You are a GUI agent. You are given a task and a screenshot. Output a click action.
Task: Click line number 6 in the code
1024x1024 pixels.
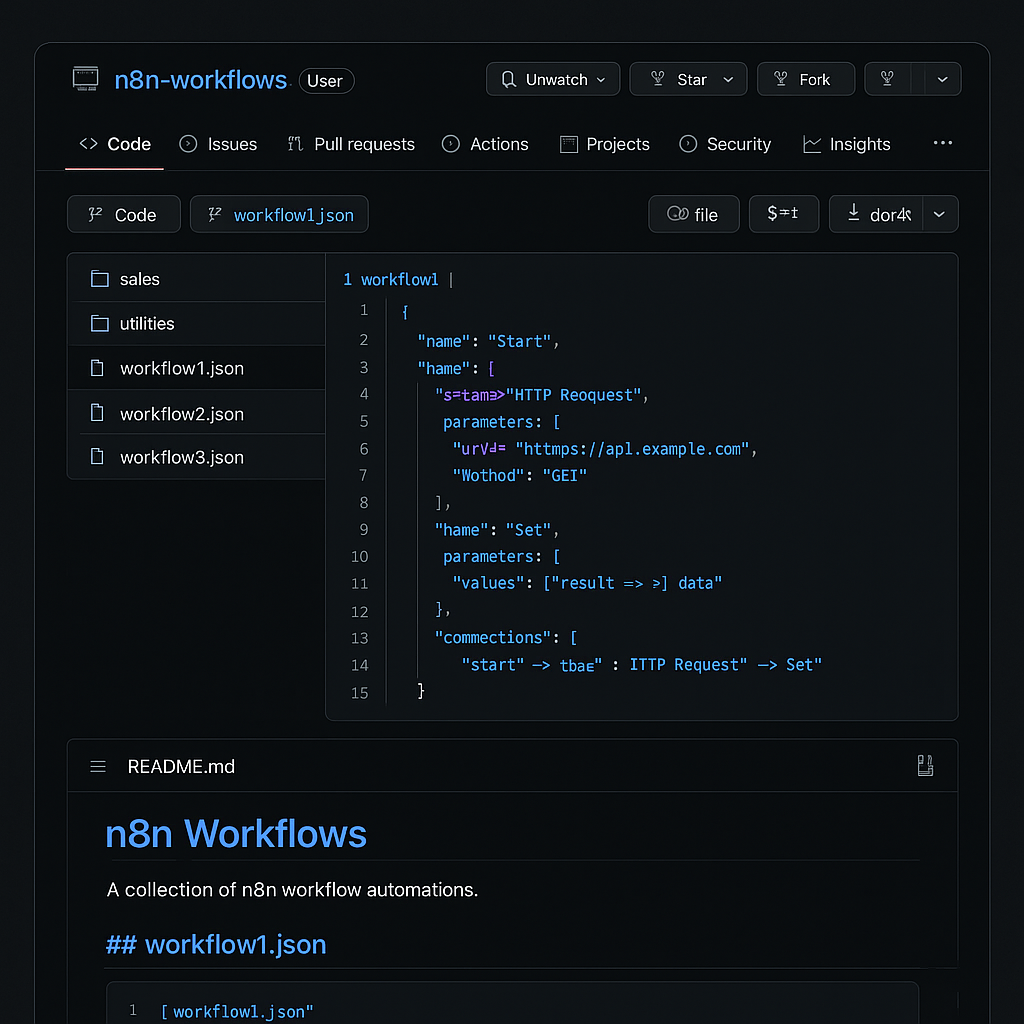tap(364, 449)
